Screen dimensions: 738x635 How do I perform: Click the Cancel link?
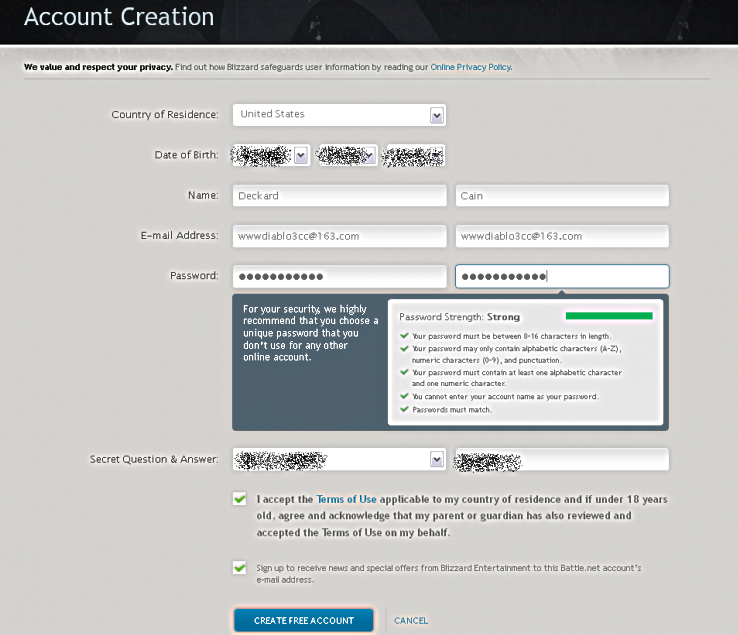coord(411,620)
